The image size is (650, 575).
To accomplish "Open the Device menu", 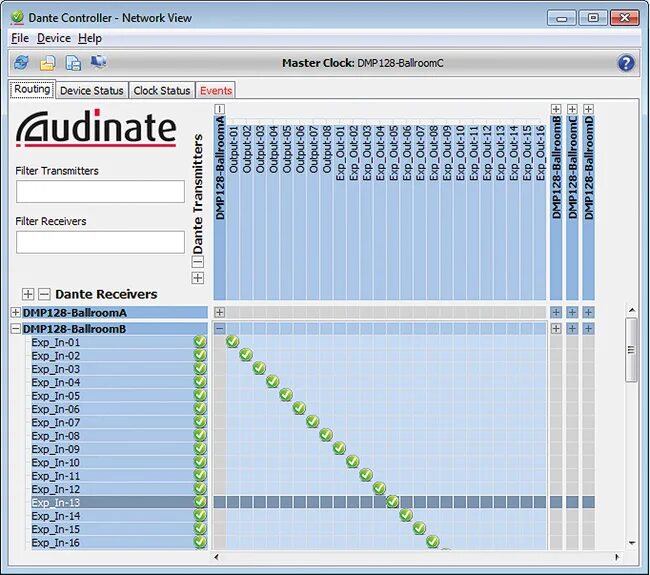I will tap(54, 38).
